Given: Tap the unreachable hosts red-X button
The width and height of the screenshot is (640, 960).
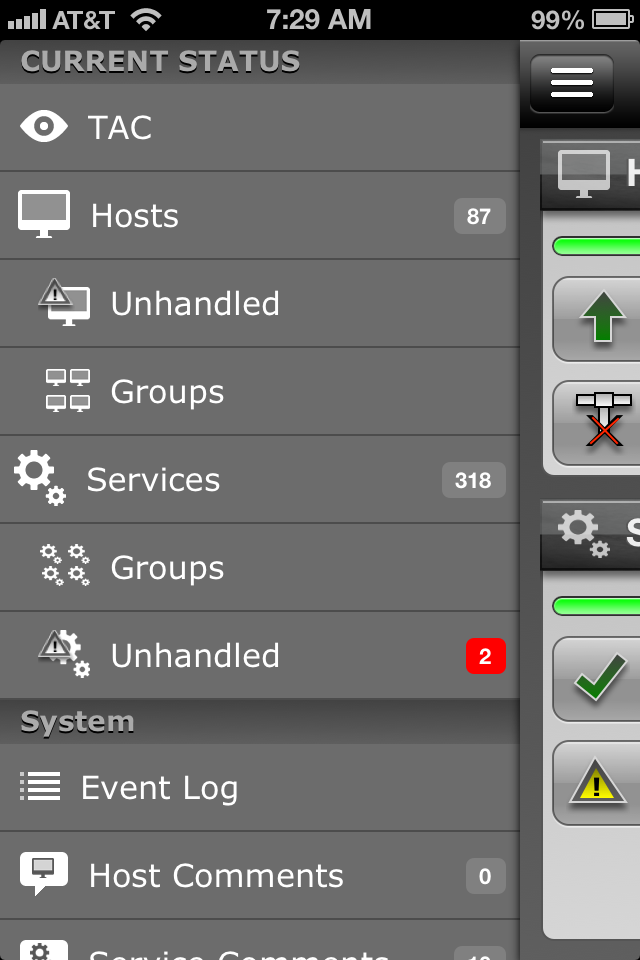Looking at the screenshot, I should click(x=597, y=423).
